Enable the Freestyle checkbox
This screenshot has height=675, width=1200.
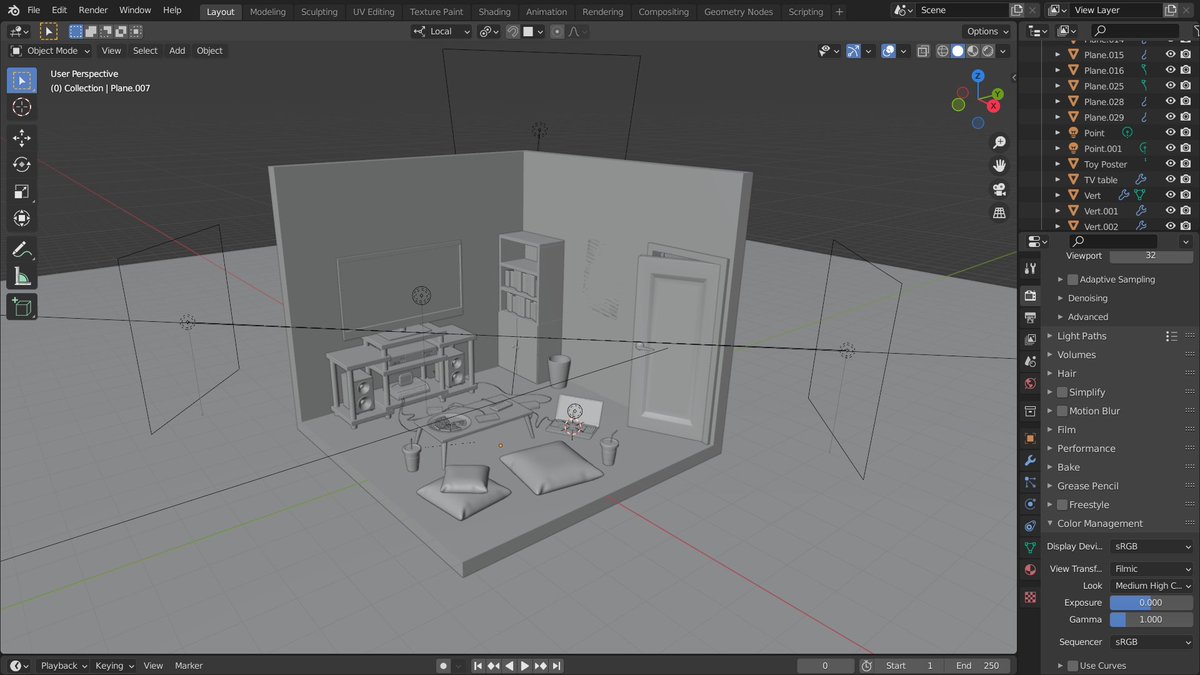pyautogui.click(x=1062, y=505)
